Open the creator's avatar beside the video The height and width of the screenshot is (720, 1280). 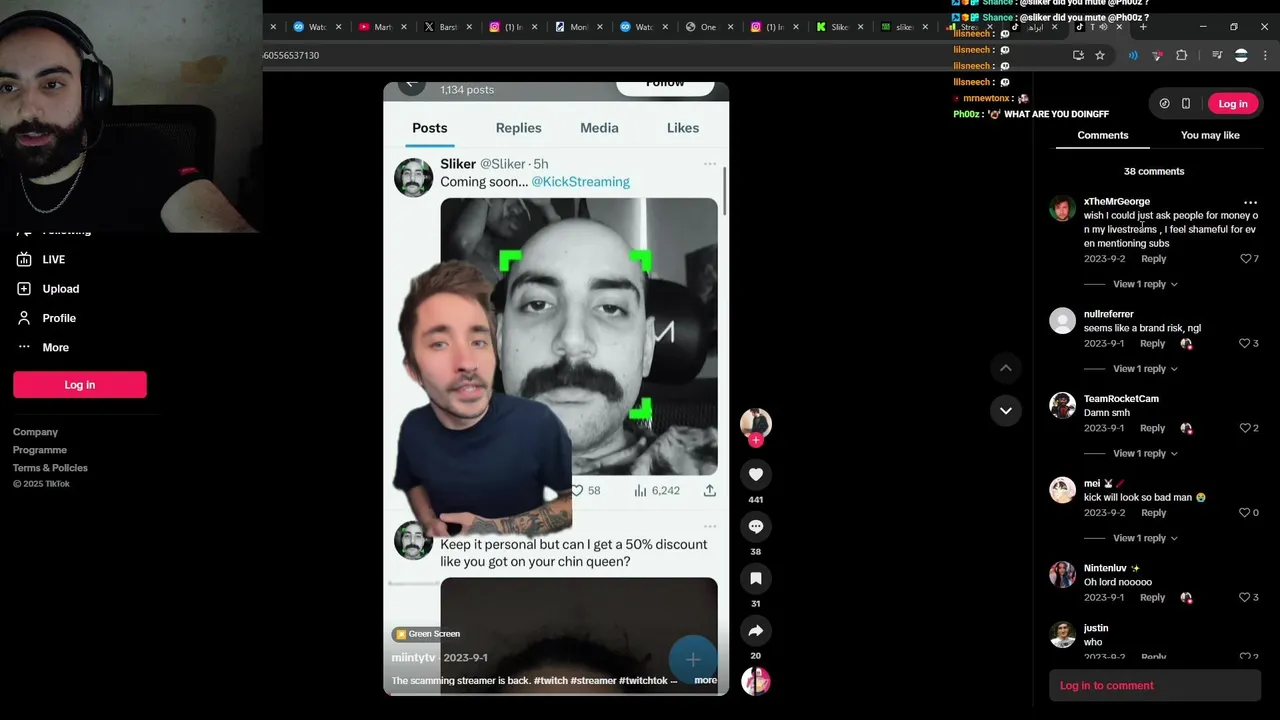756,422
